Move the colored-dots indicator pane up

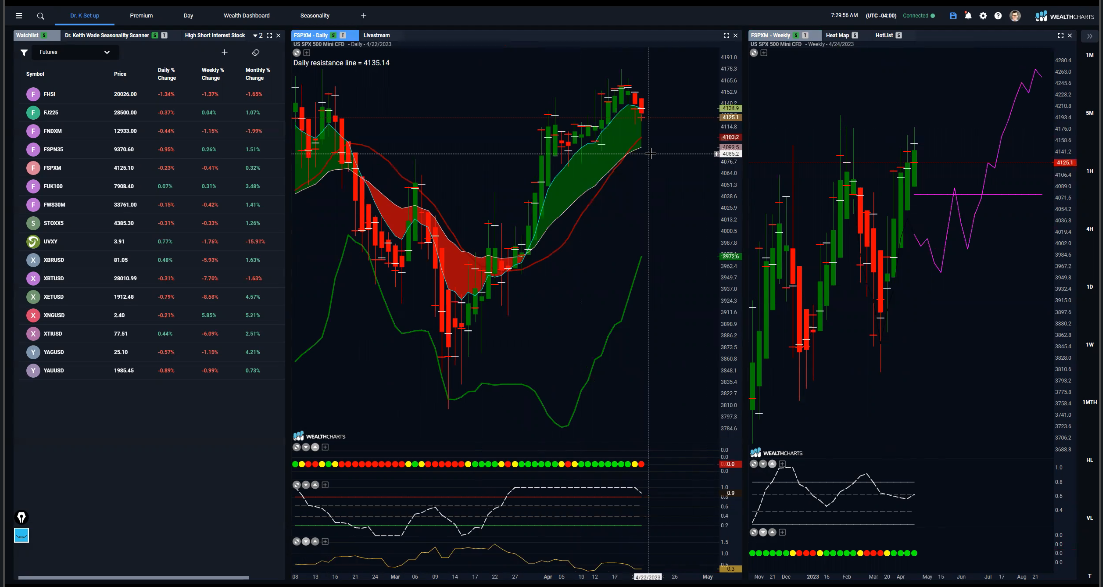pyautogui.click(x=315, y=447)
